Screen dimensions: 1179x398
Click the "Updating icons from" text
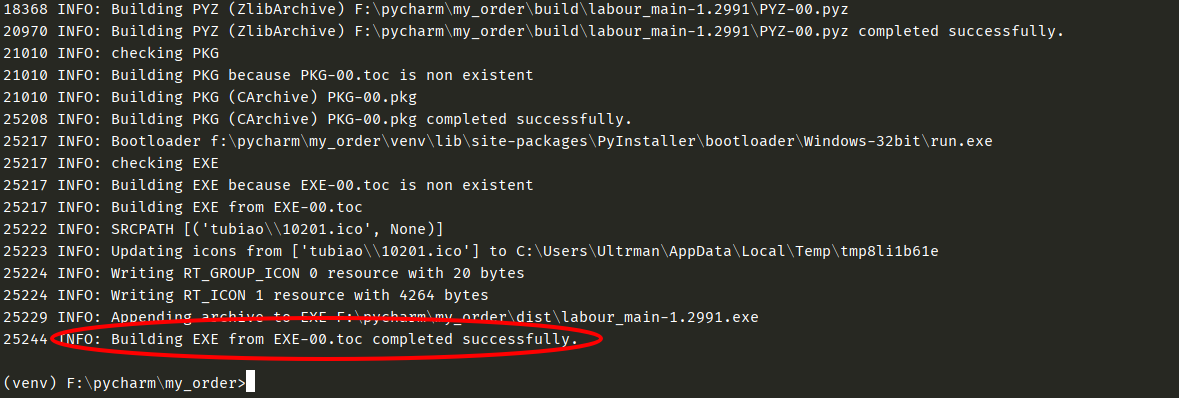[196, 251]
